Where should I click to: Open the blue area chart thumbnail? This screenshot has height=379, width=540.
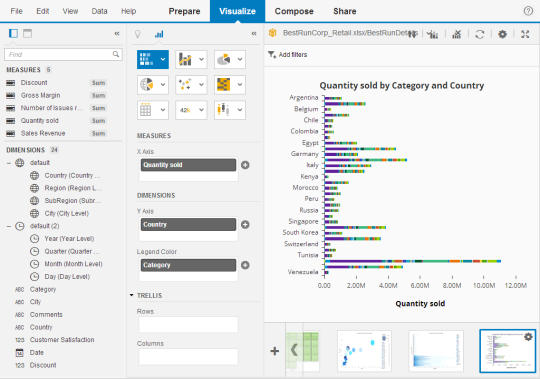pyautogui.click(x=436, y=351)
